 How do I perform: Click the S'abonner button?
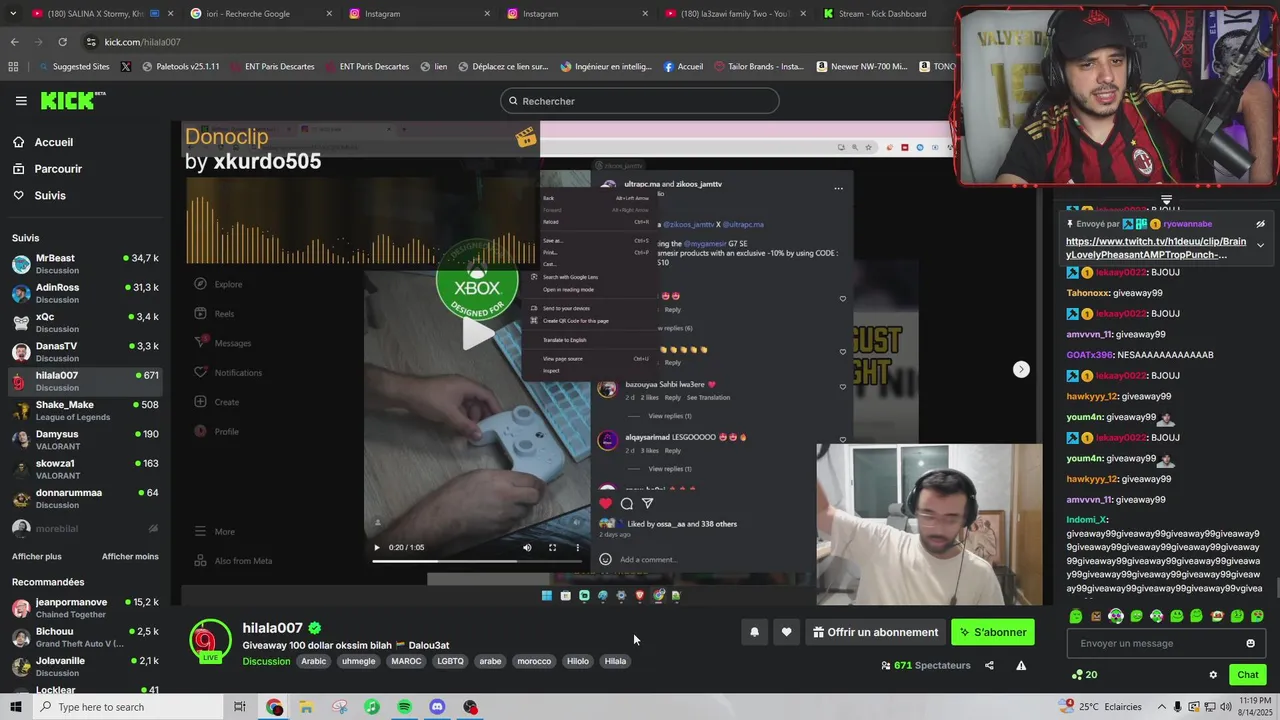(x=993, y=632)
